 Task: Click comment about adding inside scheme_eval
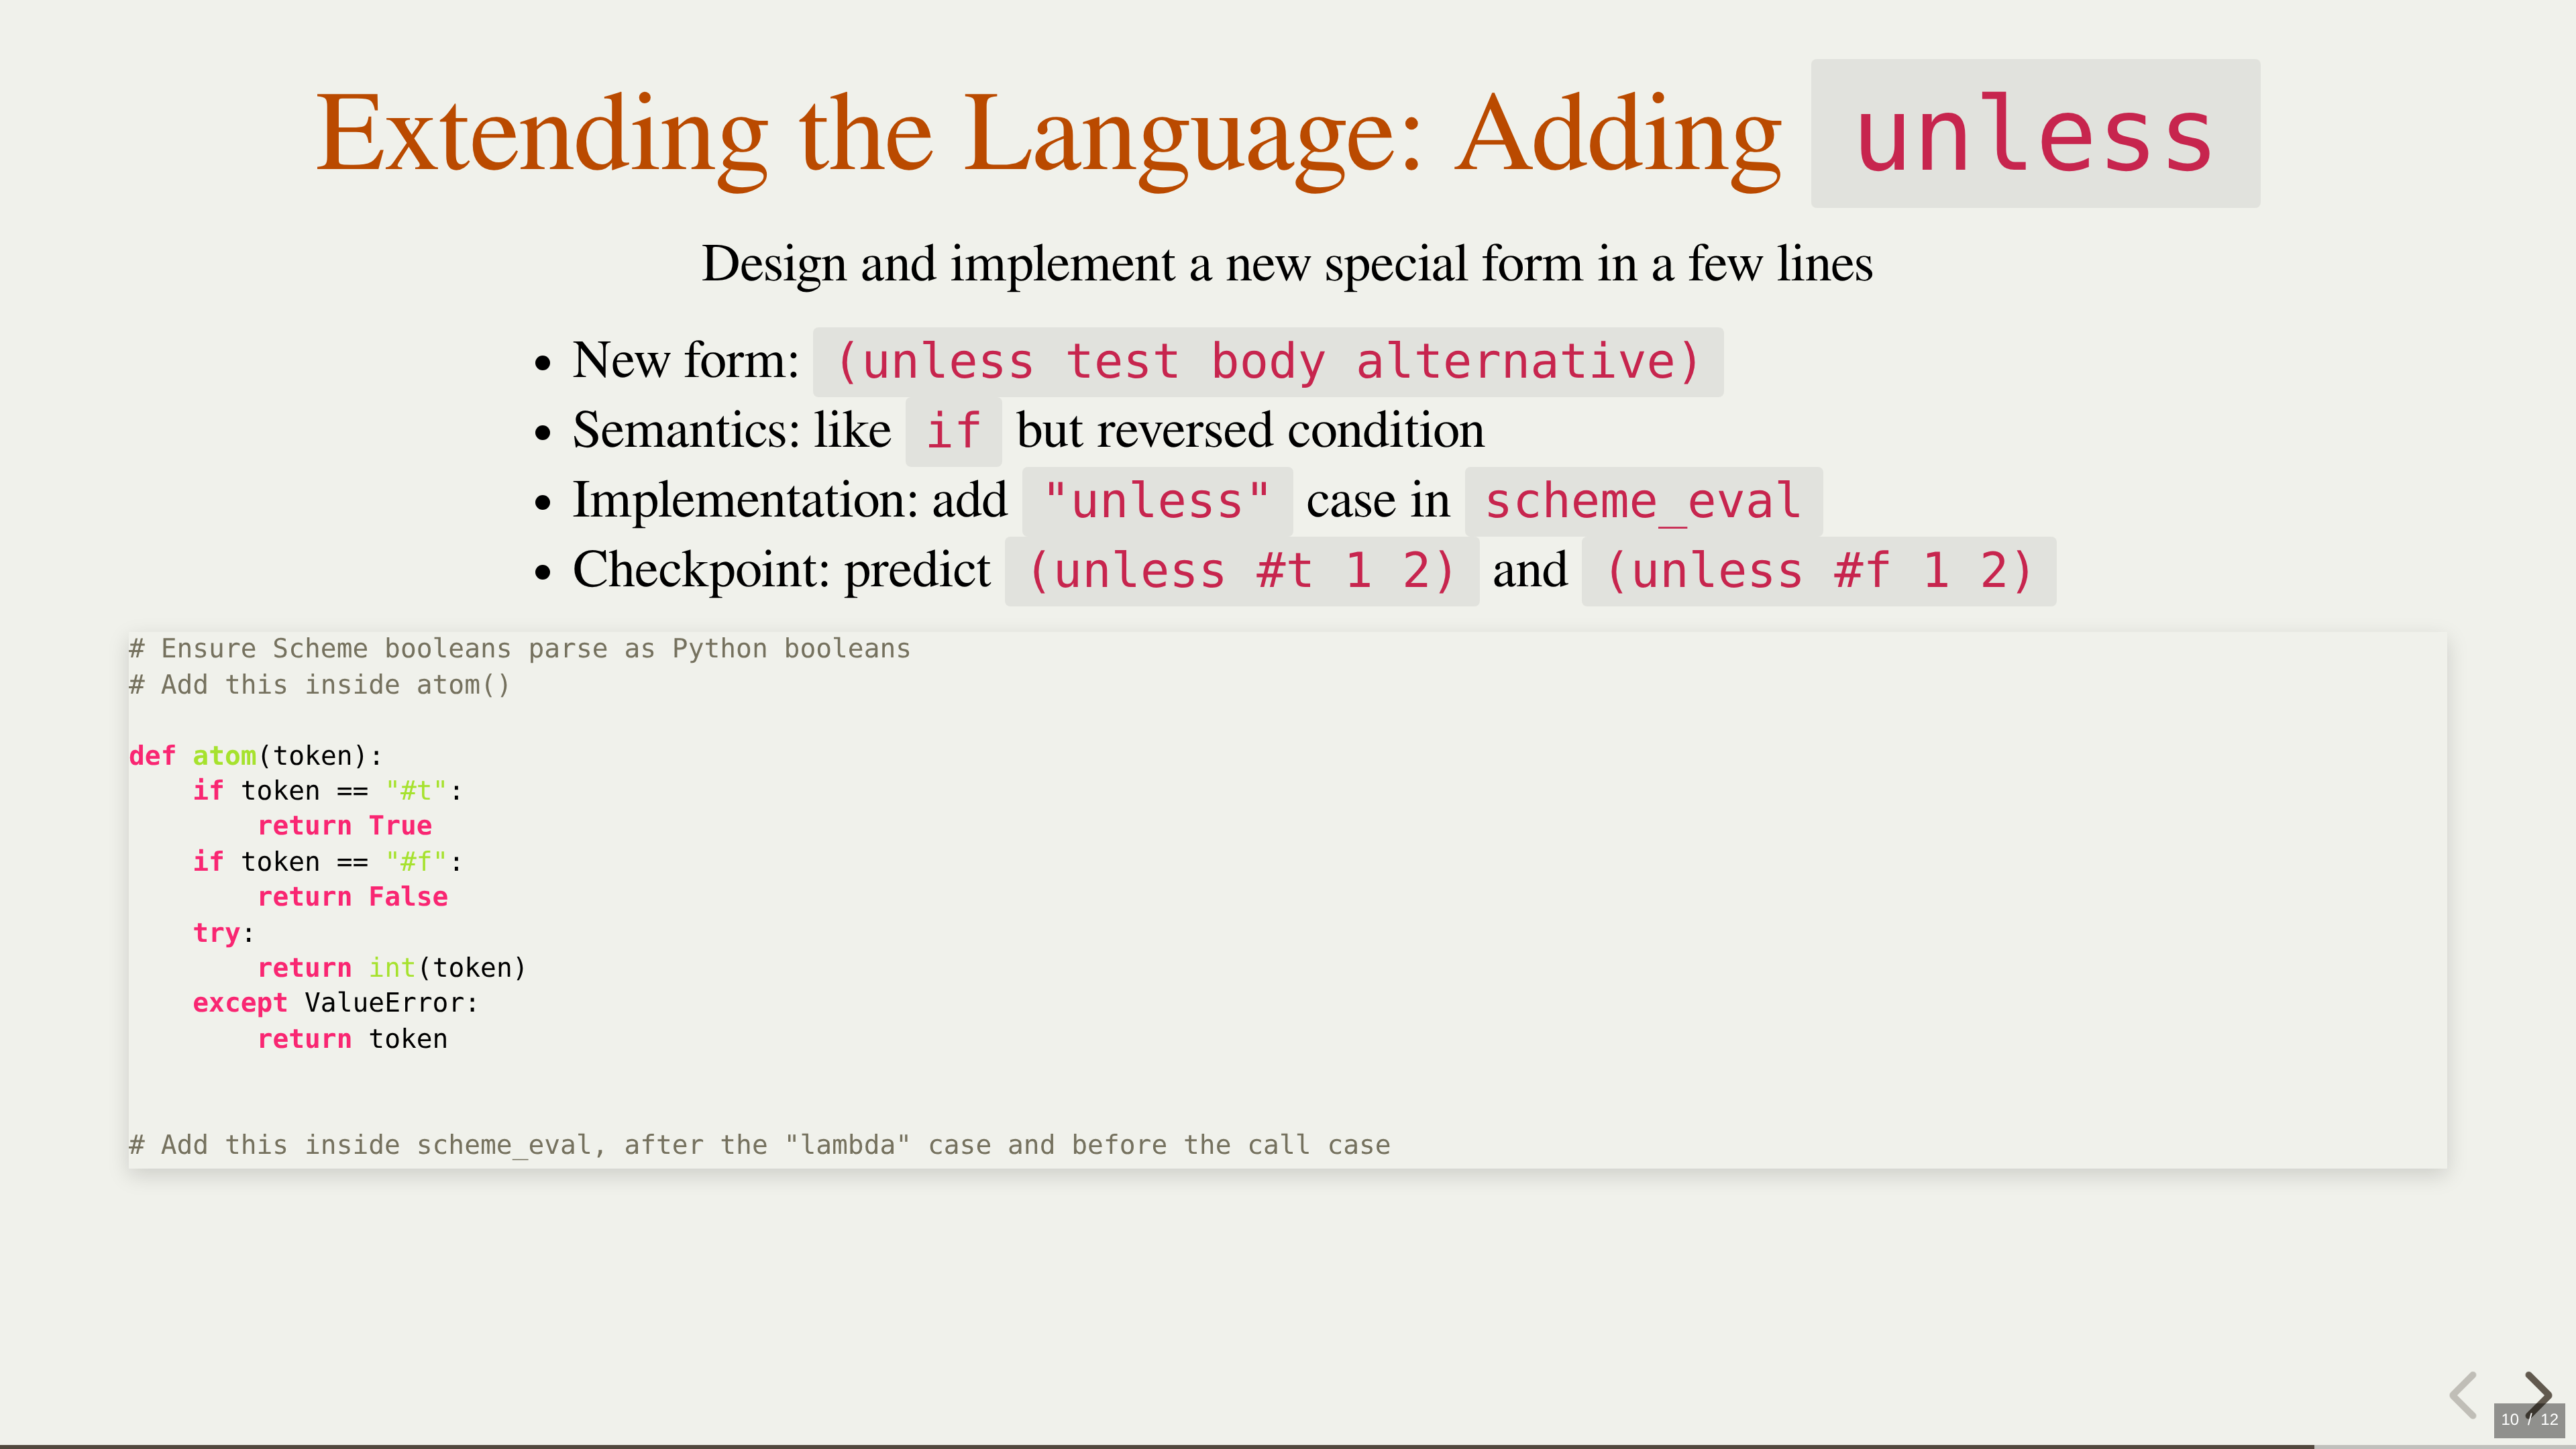759,1145
